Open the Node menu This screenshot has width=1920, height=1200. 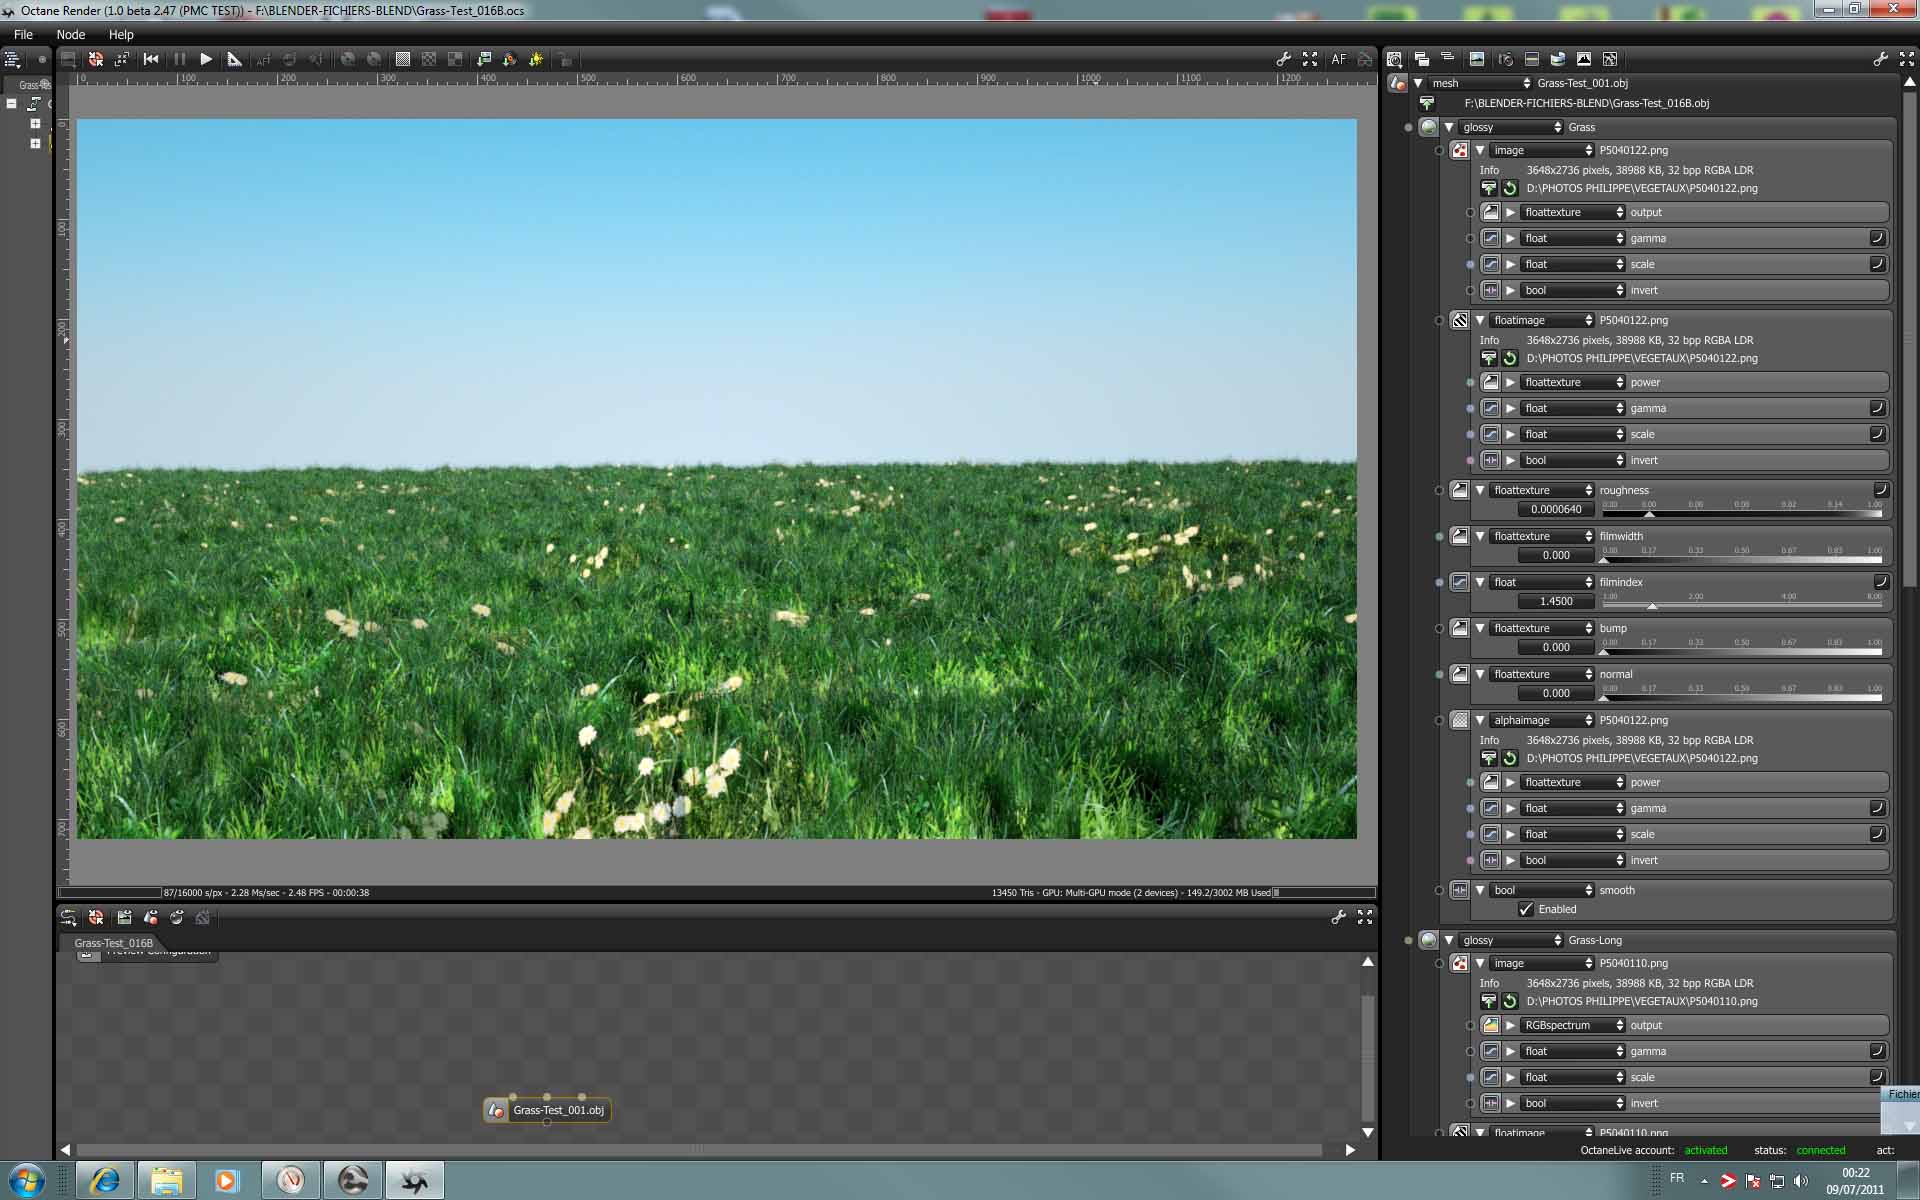tap(70, 34)
